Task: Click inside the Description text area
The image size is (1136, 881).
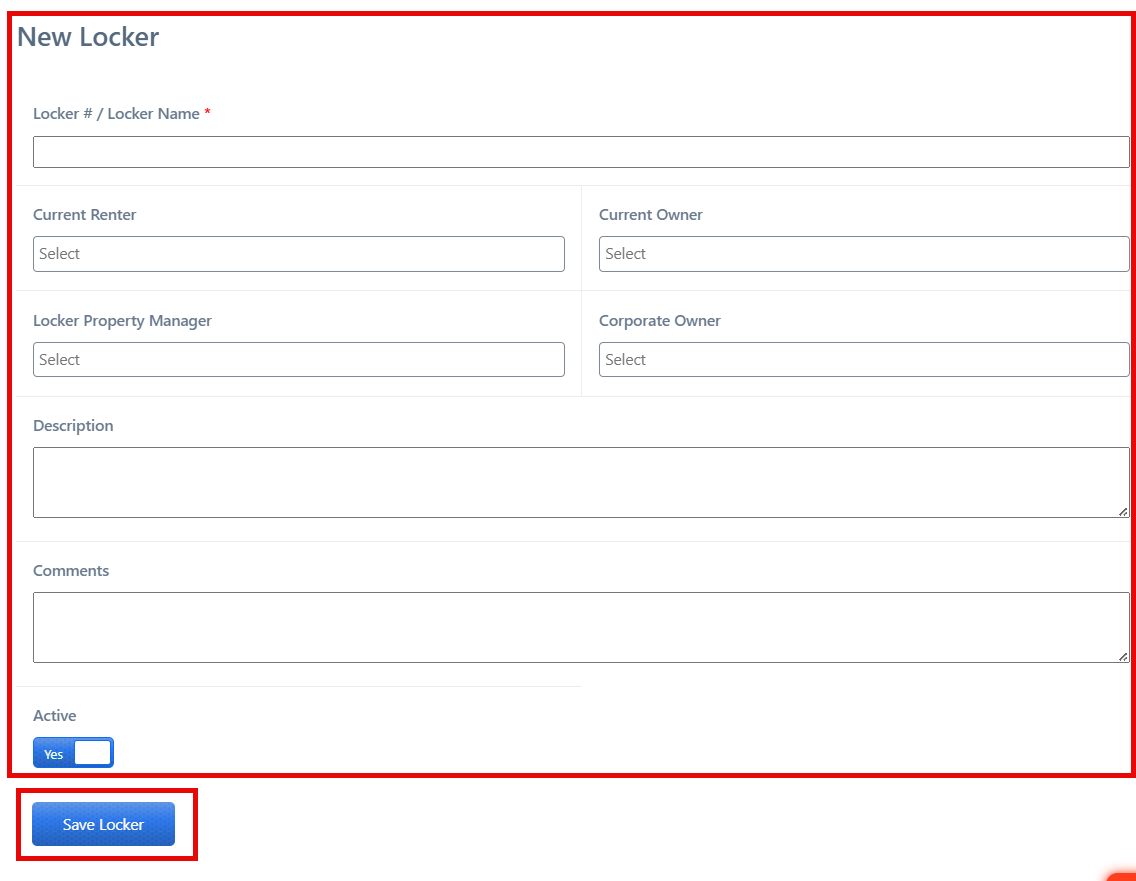Action: coord(580,482)
